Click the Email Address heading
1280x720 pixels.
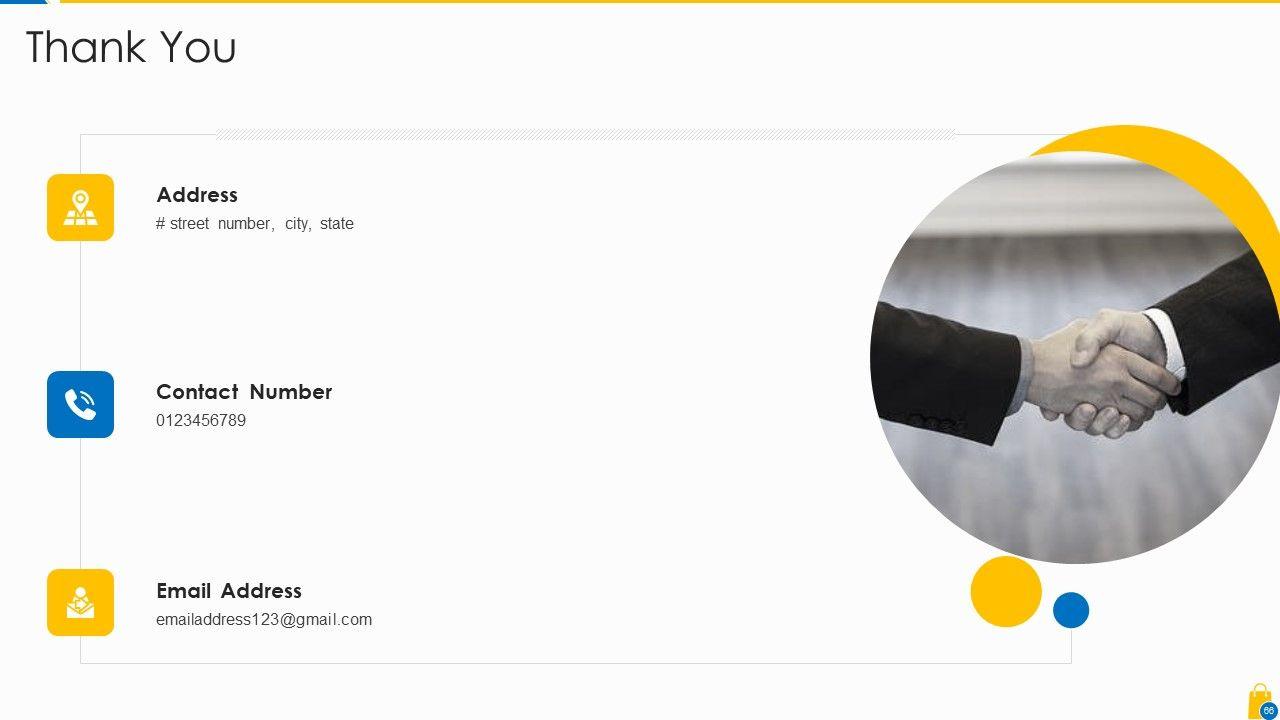(x=229, y=591)
